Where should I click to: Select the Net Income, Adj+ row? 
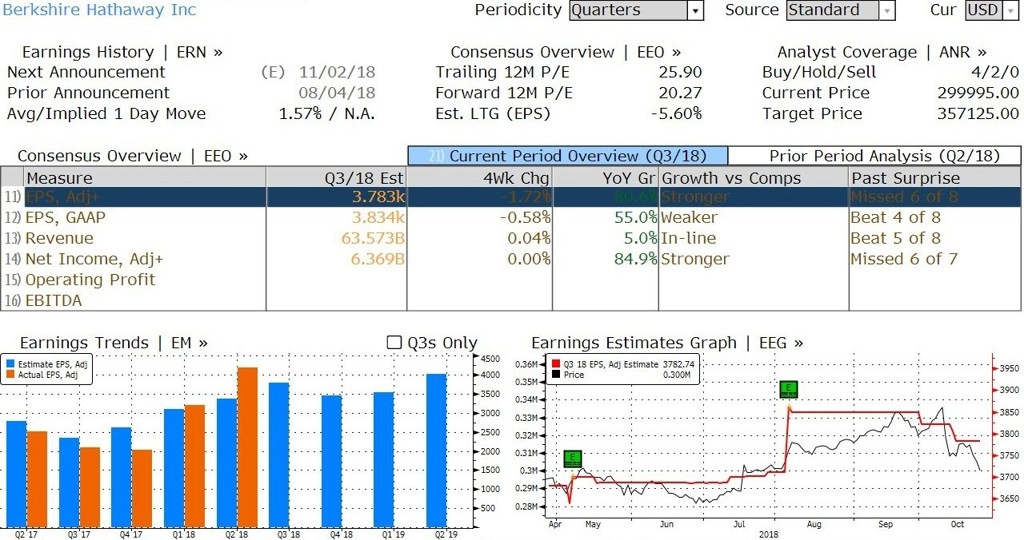point(511,259)
